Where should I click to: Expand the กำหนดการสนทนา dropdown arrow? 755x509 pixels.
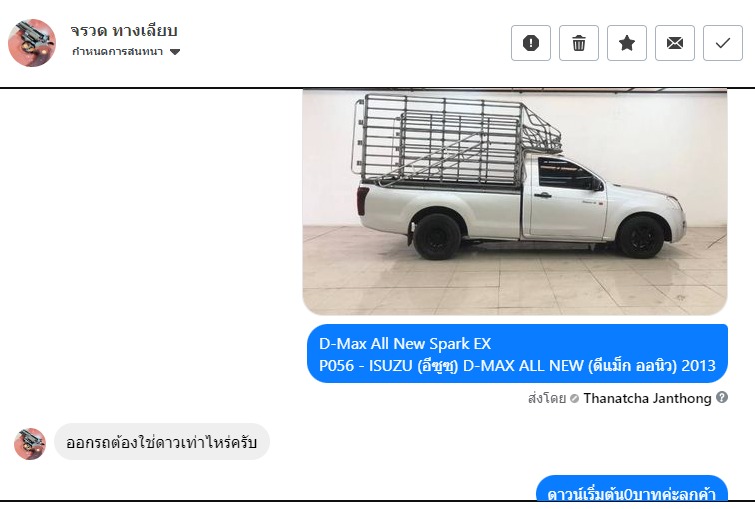175,52
